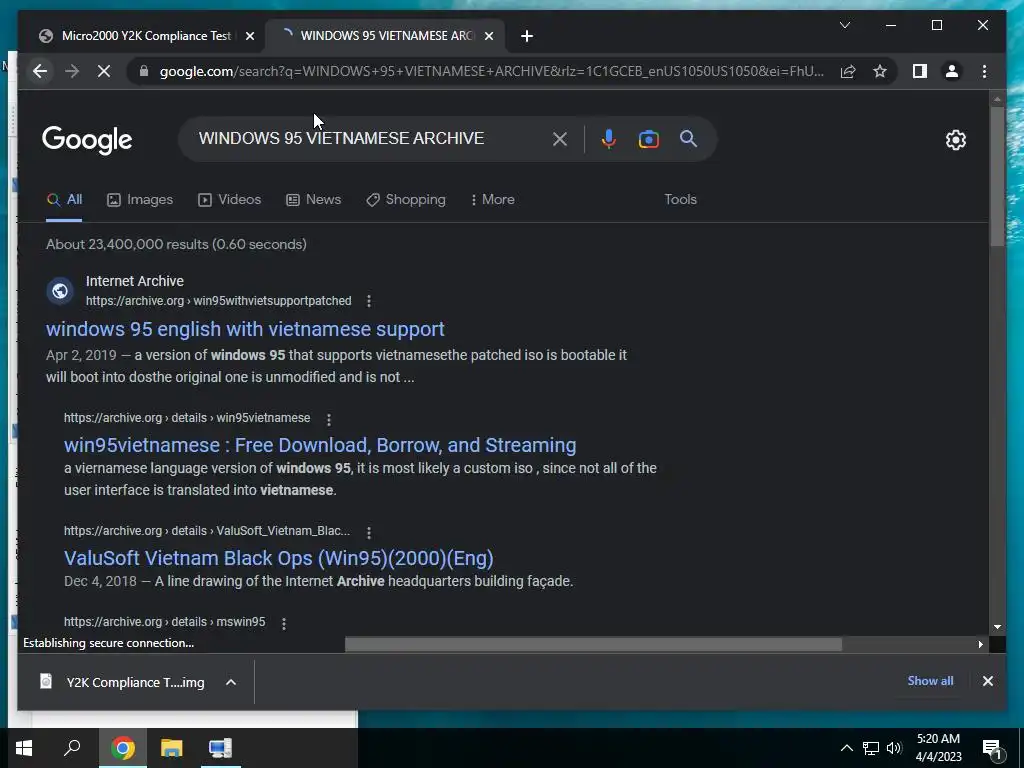
Task: Stop loading the page
Action: (x=104, y=71)
